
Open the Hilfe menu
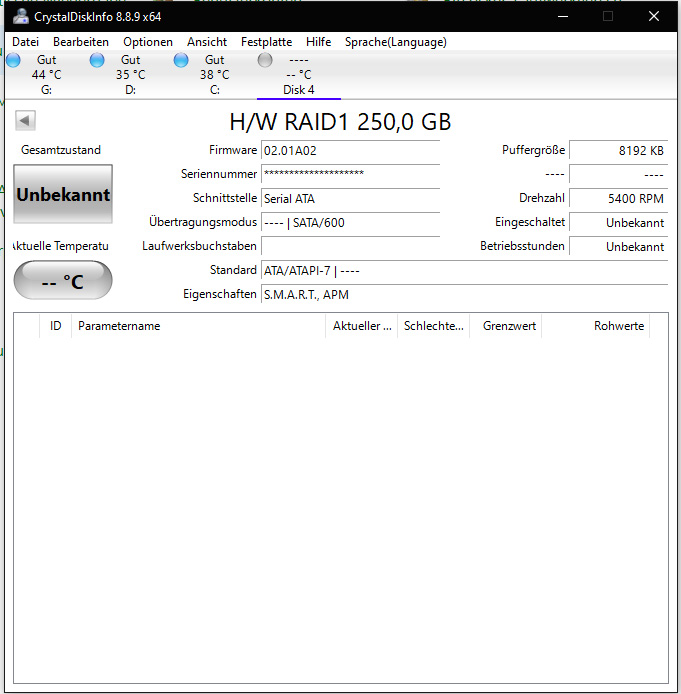319,42
